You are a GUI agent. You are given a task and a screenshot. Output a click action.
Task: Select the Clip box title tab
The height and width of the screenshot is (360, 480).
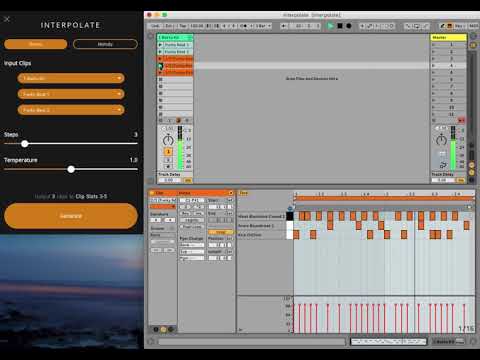(x=163, y=193)
